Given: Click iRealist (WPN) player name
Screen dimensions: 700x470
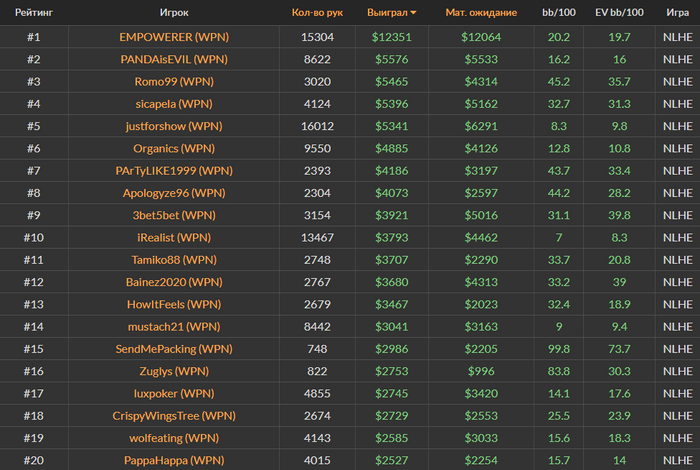Looking at the screenshot, I should [174, 237].
